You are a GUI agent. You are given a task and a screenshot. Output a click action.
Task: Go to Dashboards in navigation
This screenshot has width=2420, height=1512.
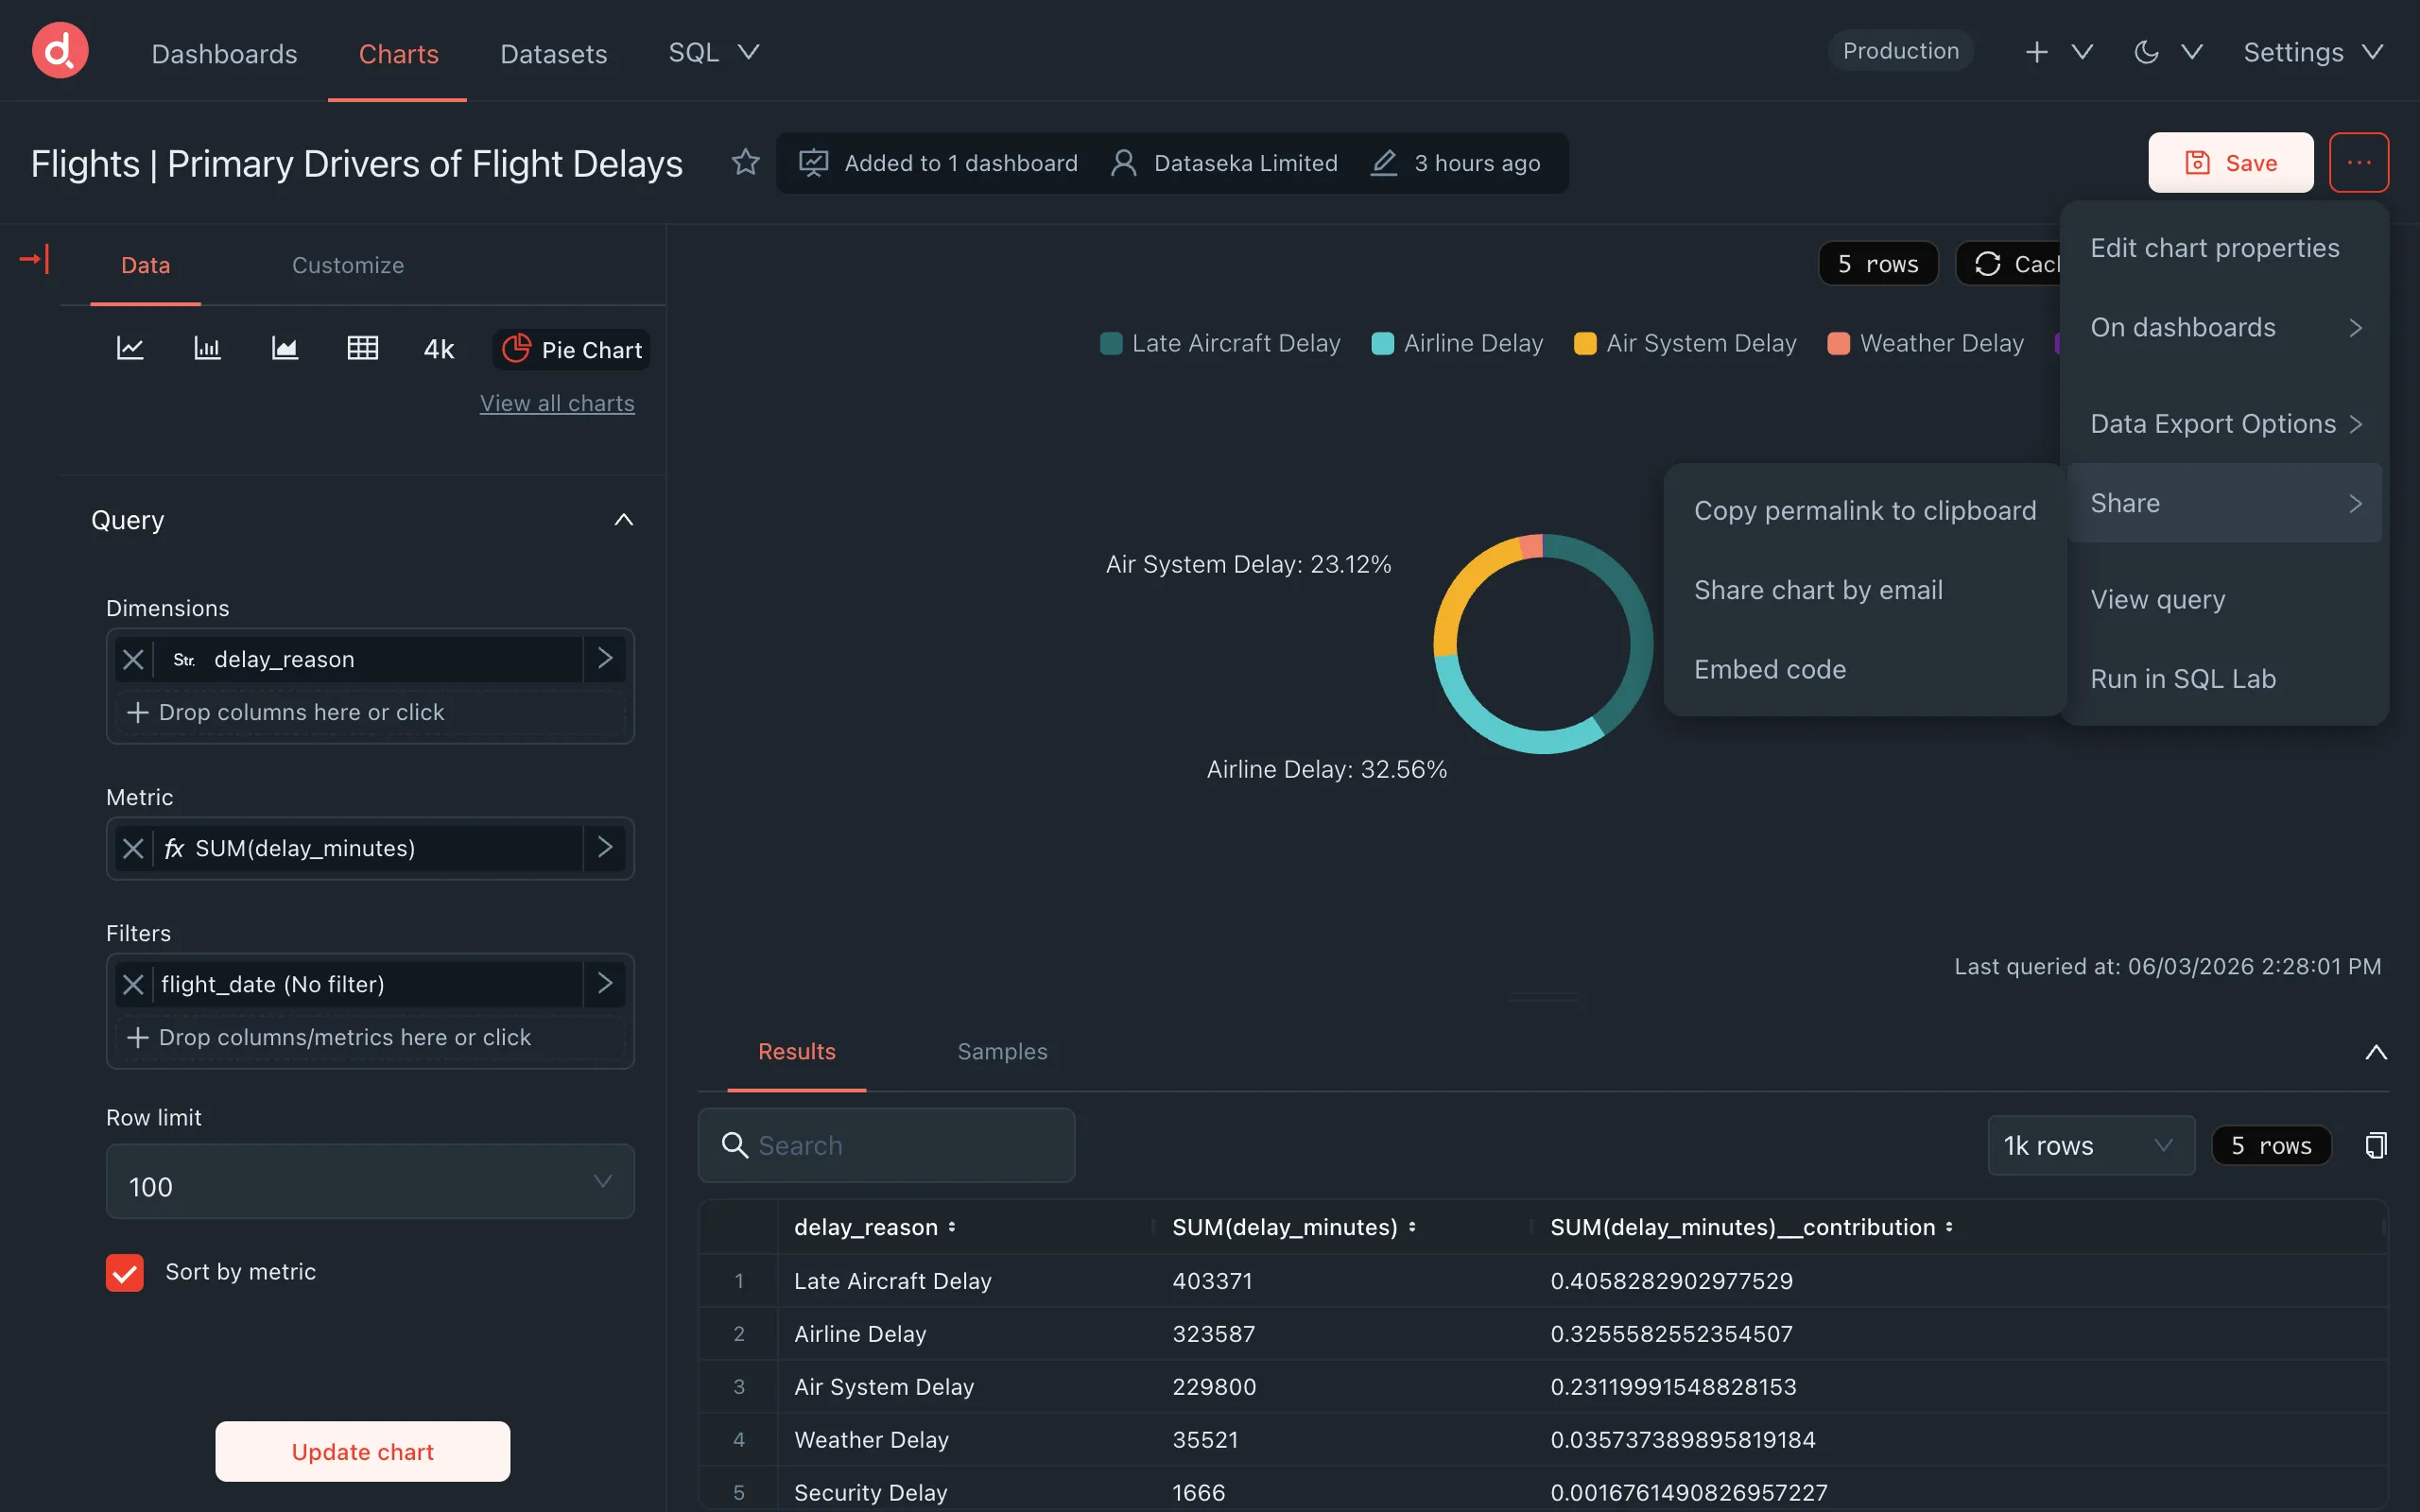[224, 53]
